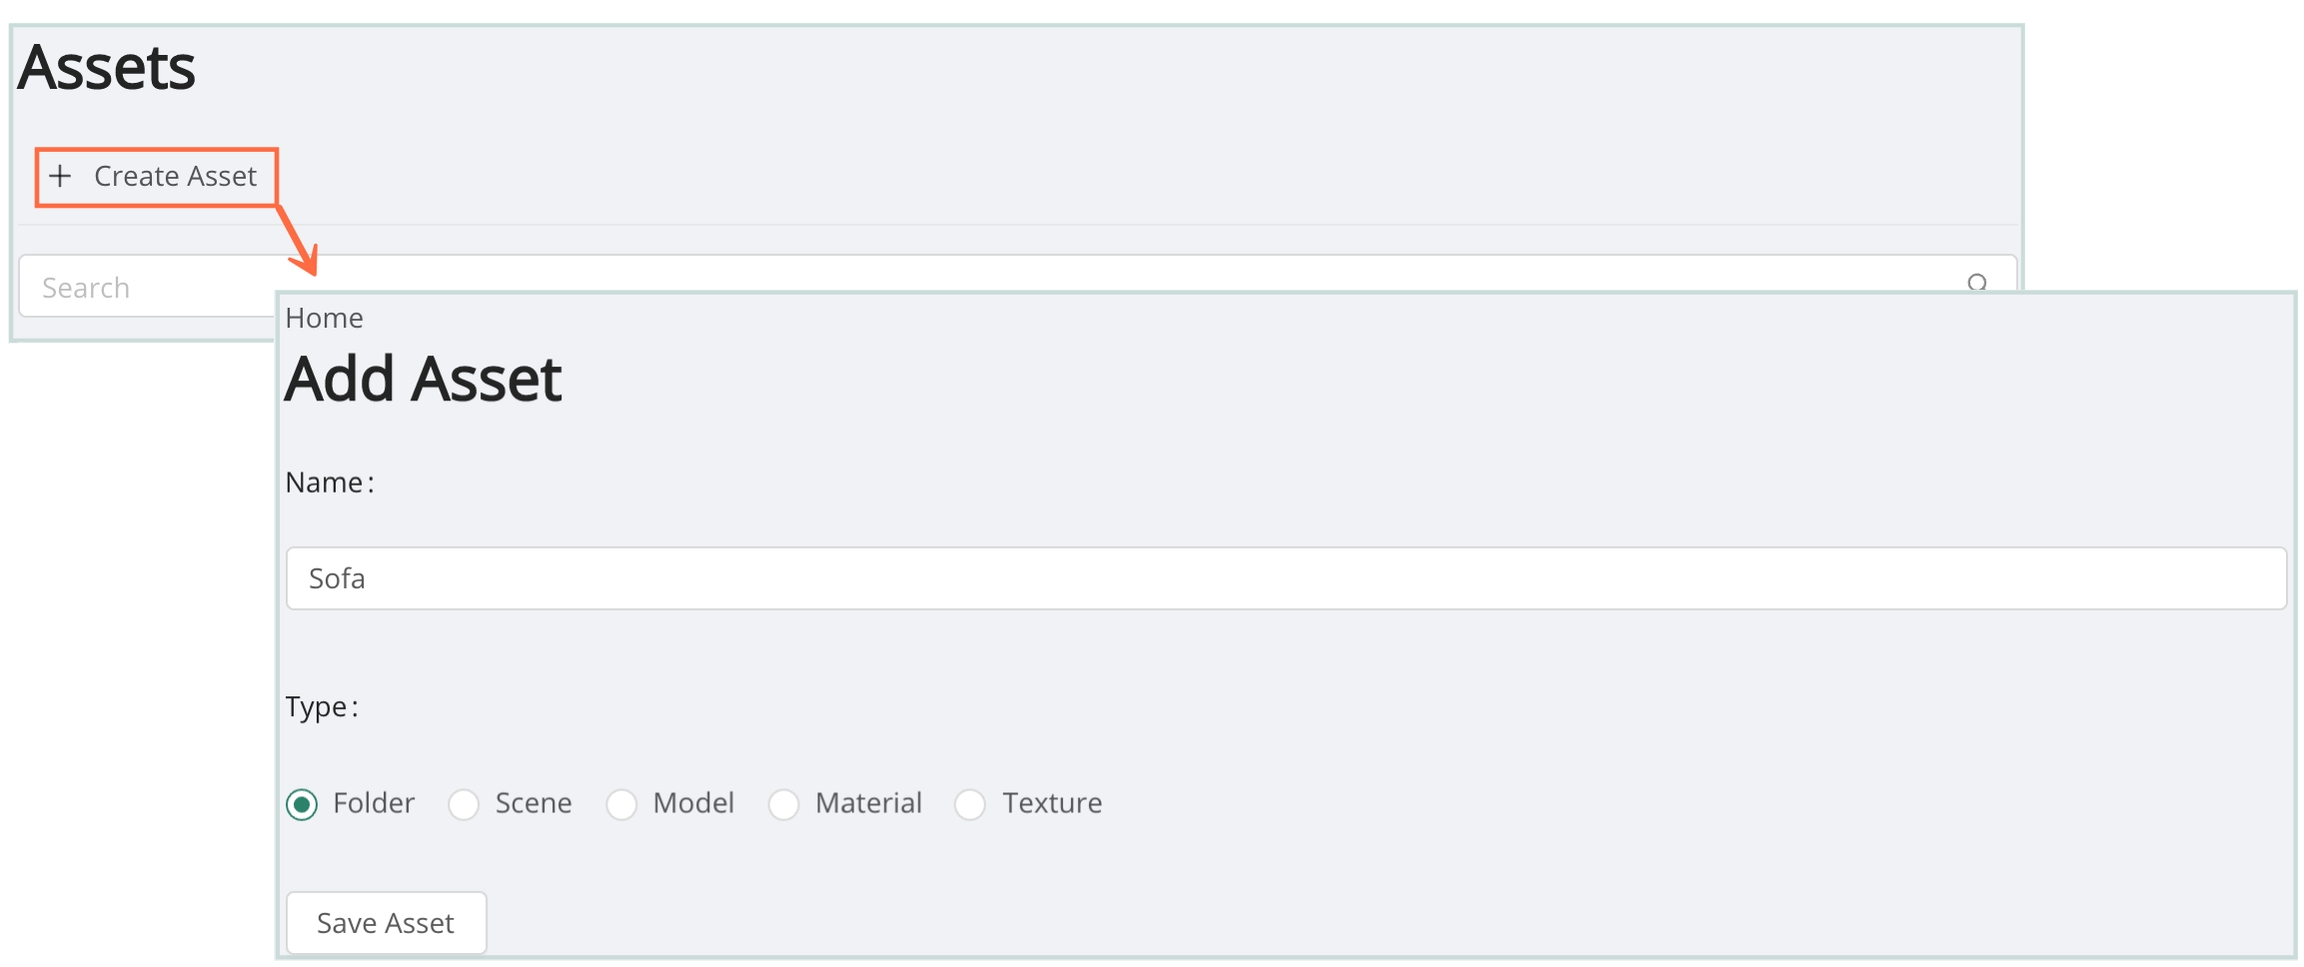Screen dimensions: 2304x967
Task: Choose the Material radio button
Action: pos(784,804)
